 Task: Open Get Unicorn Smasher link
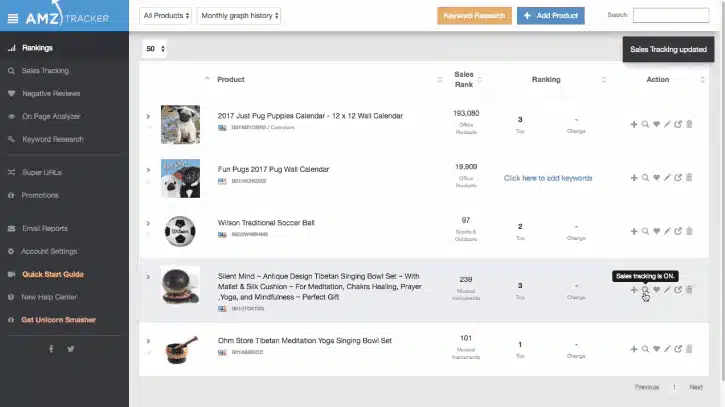pyautogui.click(x=58, y=320)
